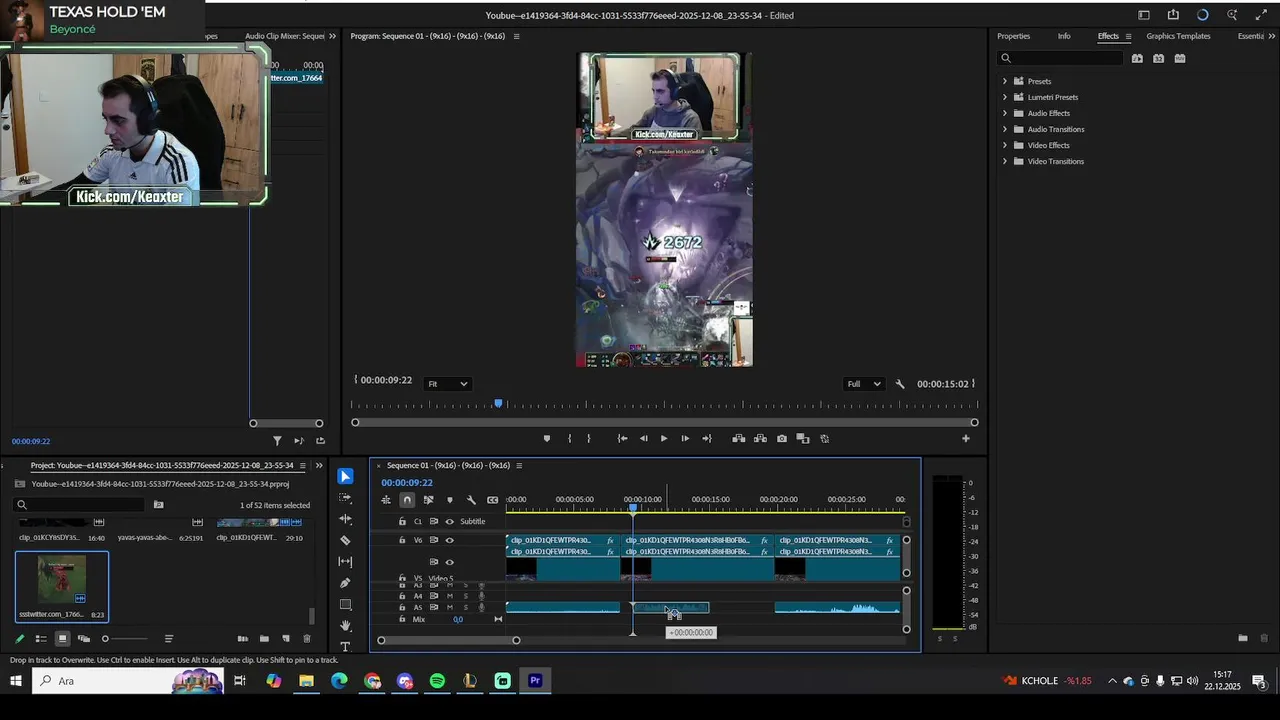Select the Slip tool
The image size is (1280, 720).
345,562
